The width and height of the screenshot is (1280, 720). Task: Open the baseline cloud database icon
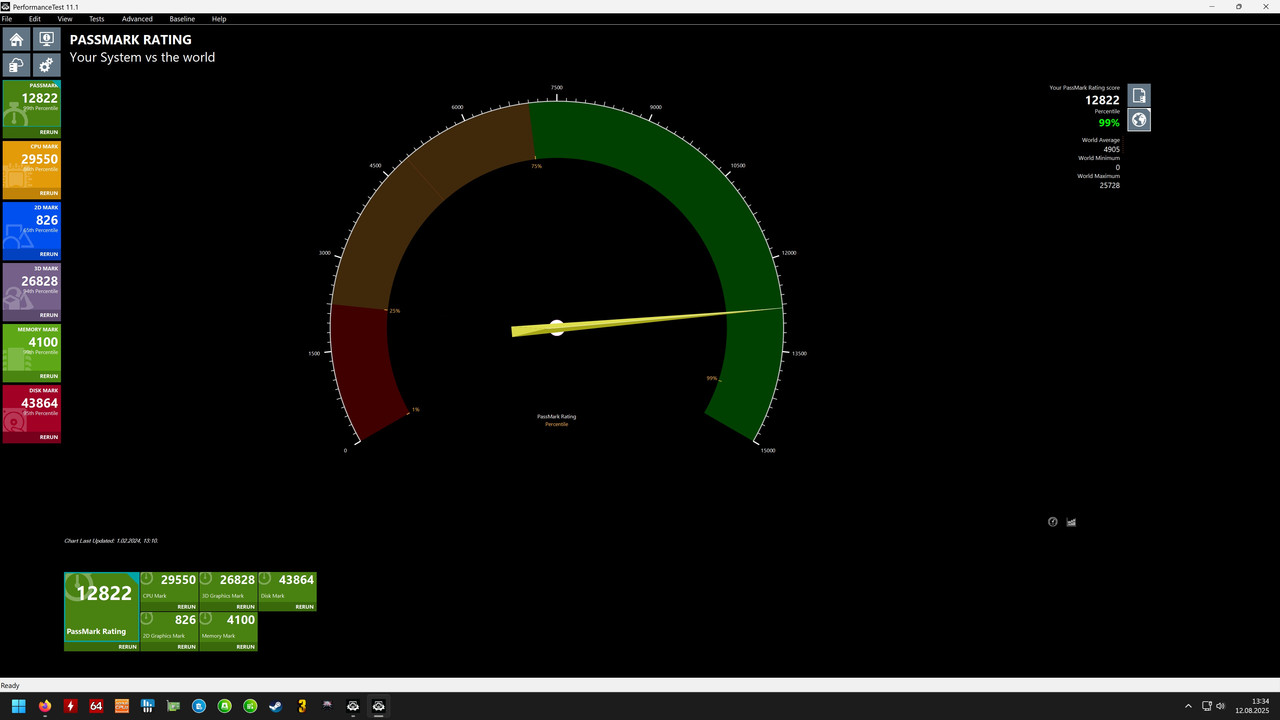16,65
